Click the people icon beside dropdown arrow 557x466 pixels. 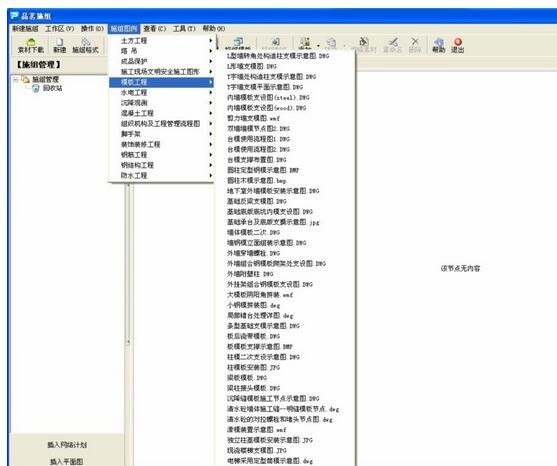tap(305, 42)
